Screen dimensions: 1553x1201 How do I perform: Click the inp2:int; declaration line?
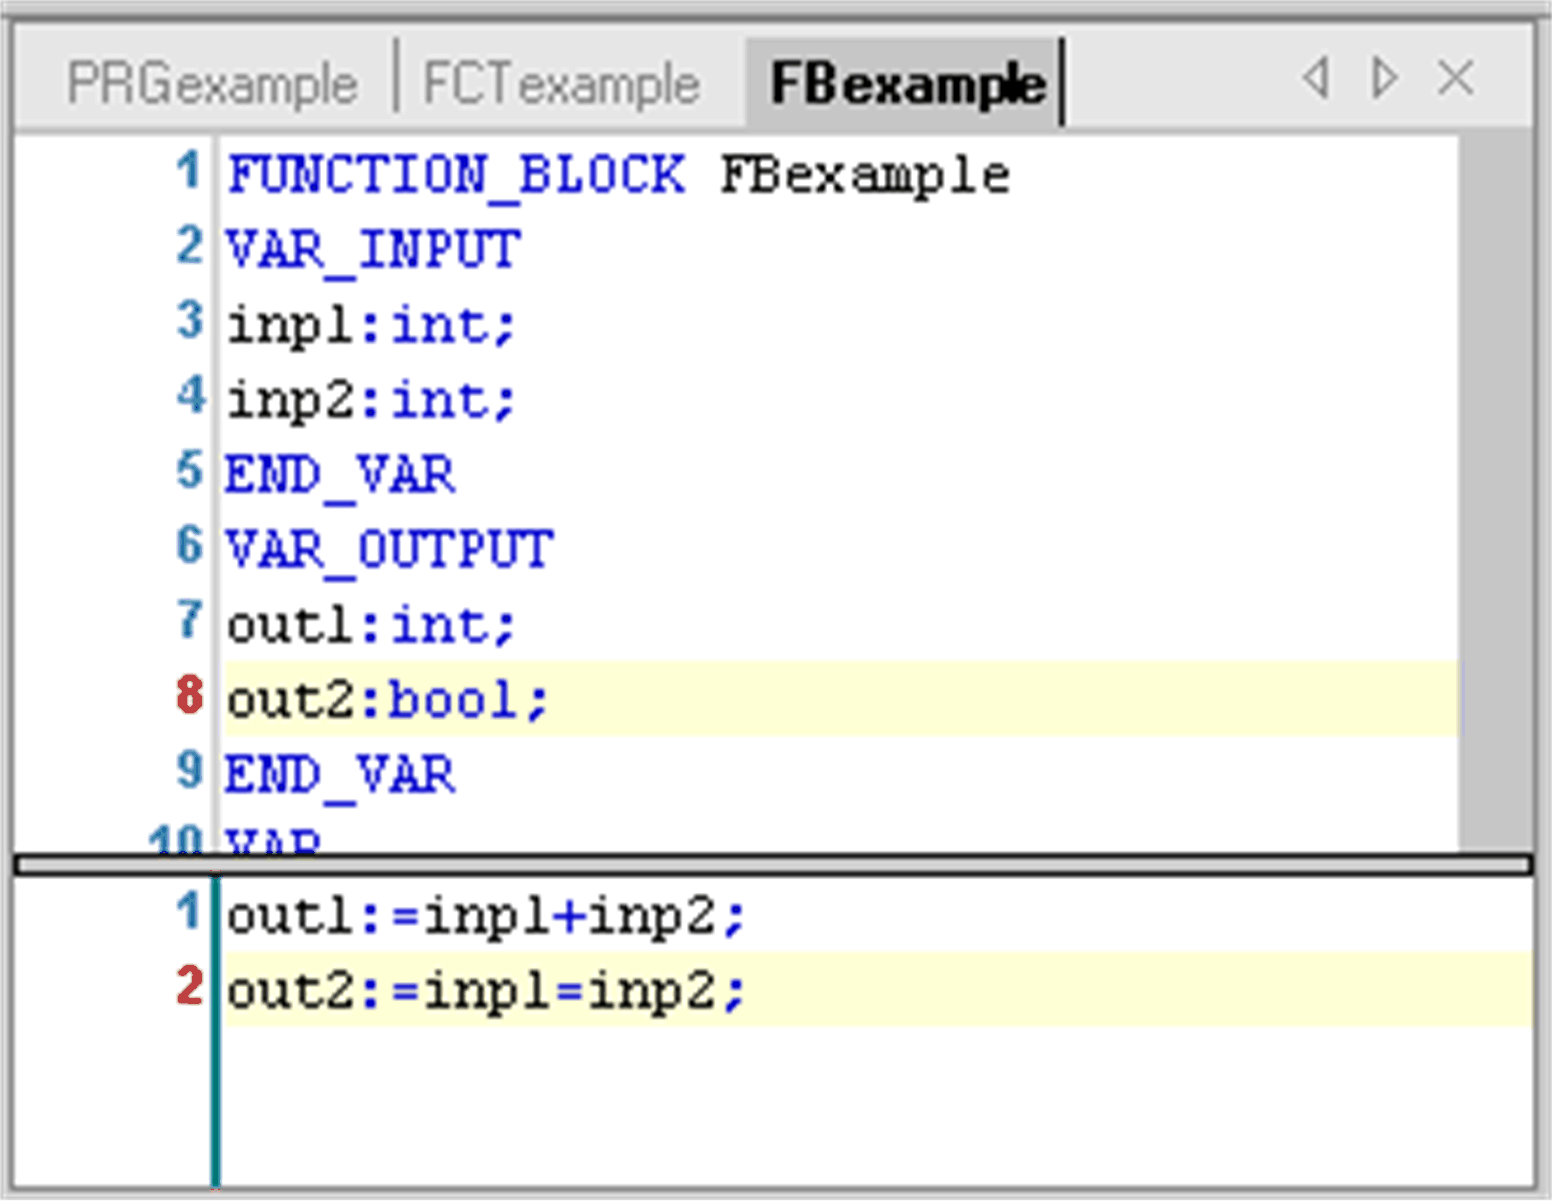click(x=370, y=401)
